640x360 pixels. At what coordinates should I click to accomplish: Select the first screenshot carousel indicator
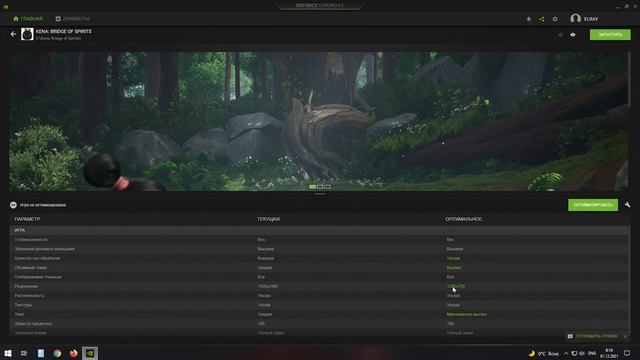point(313,187)
